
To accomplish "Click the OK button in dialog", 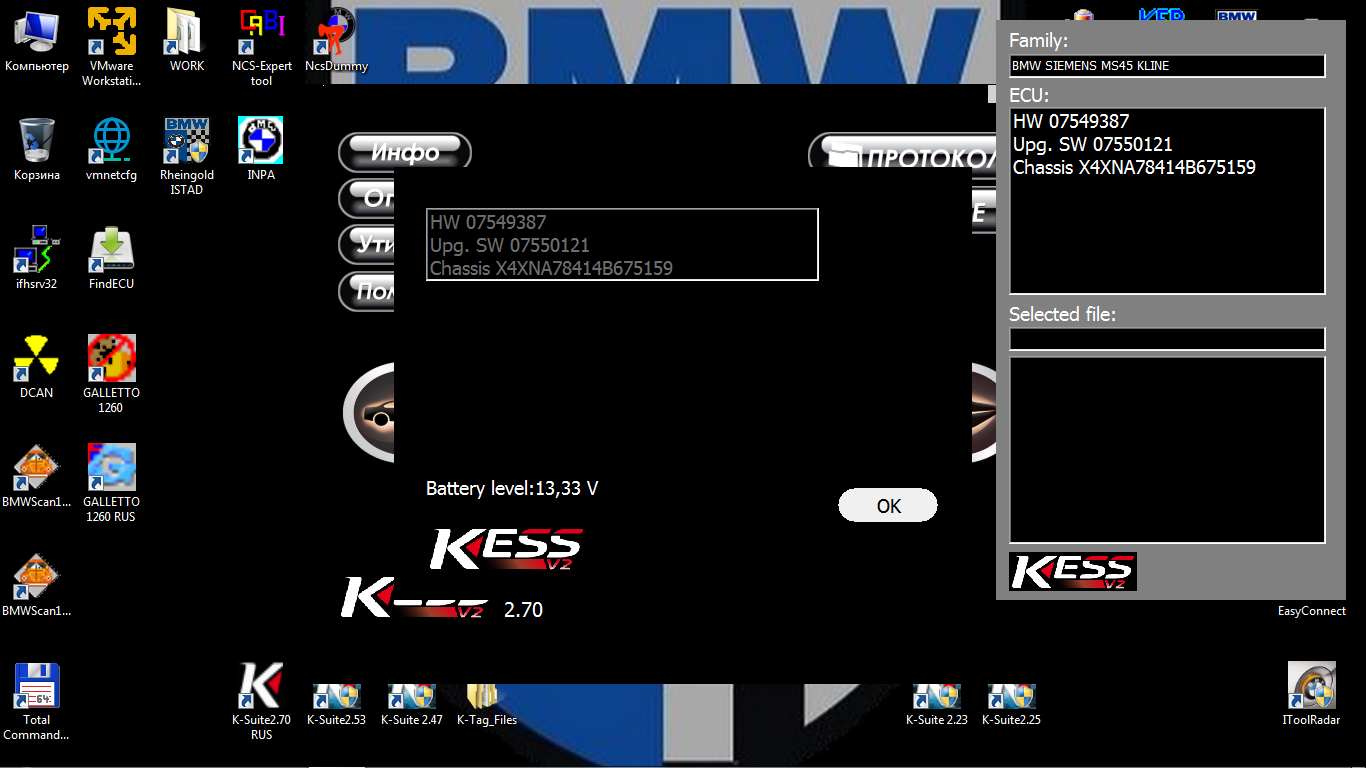I will (x=887, y=506).
